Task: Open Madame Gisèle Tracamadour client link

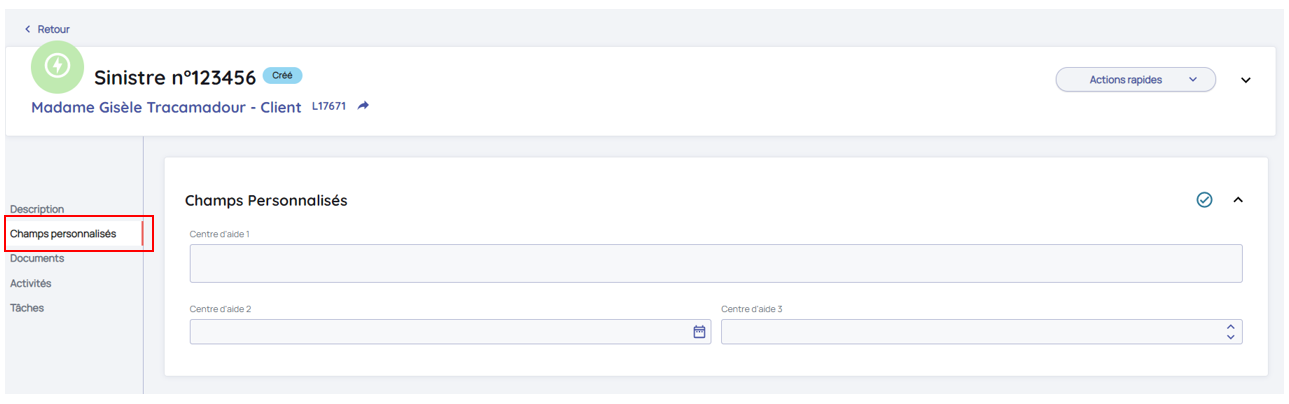Action: click(166, 107)
